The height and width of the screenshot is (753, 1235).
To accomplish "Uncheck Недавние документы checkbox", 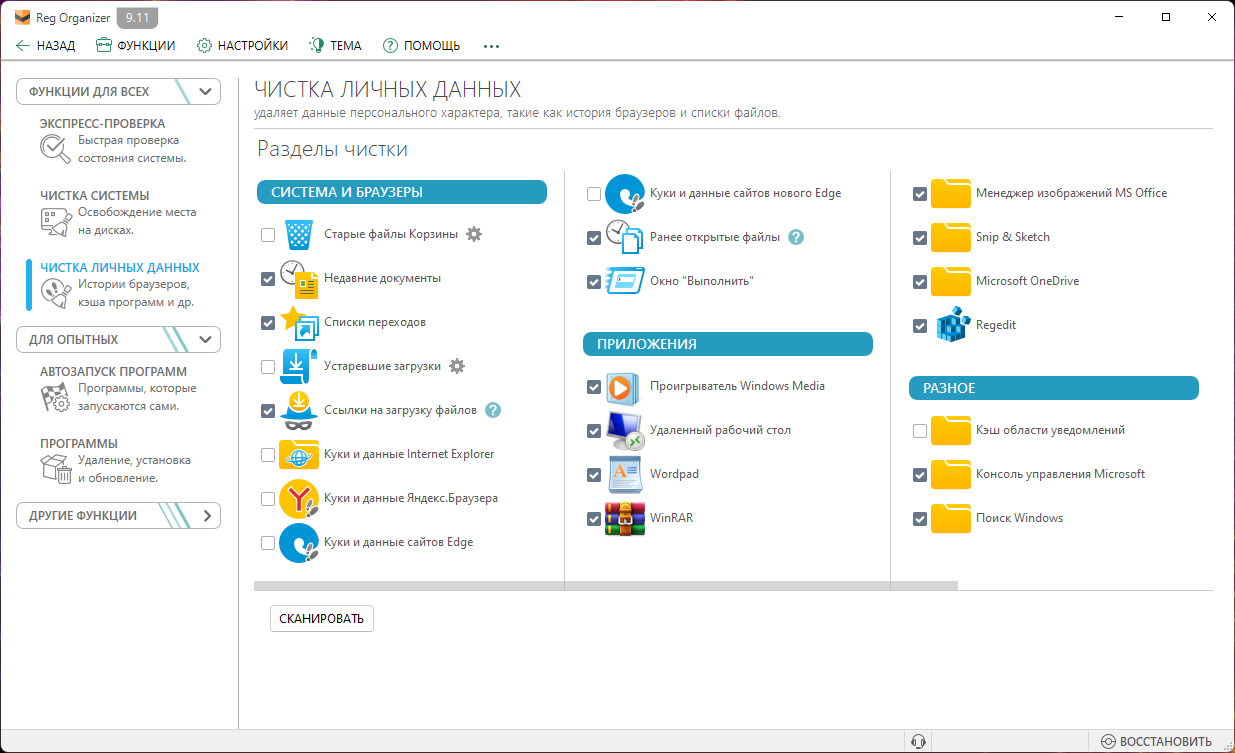I will point(268,279).
